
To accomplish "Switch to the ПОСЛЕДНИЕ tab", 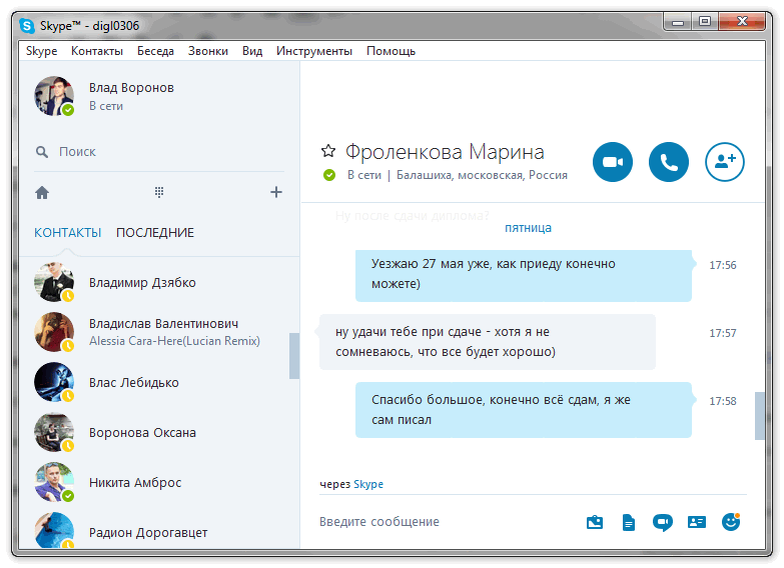I will pyautogui.click(x=155, y=232).
